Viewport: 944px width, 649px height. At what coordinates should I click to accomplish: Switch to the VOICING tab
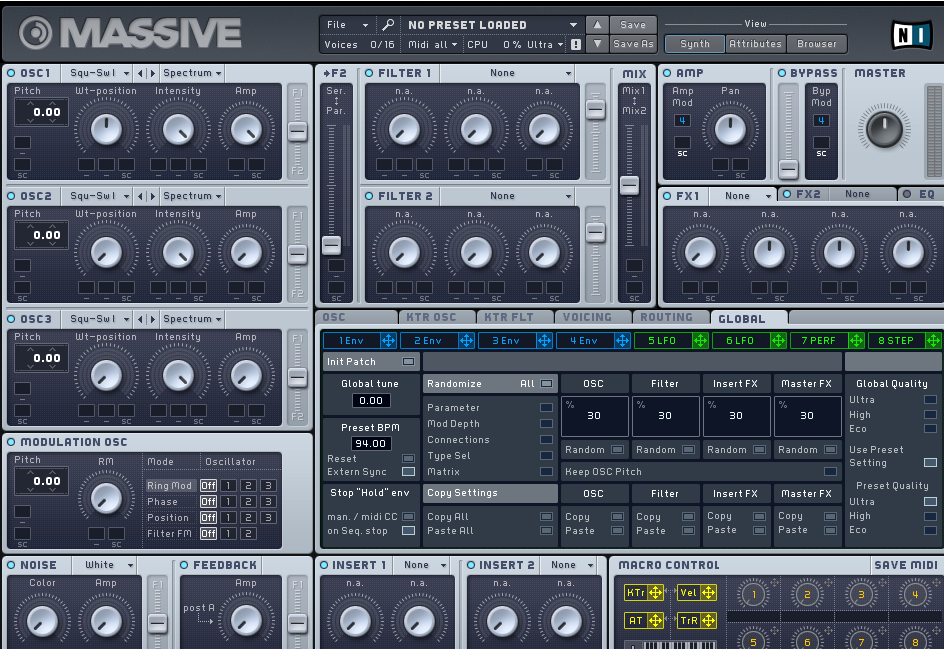pyautogui.click(x=592, y=317)
